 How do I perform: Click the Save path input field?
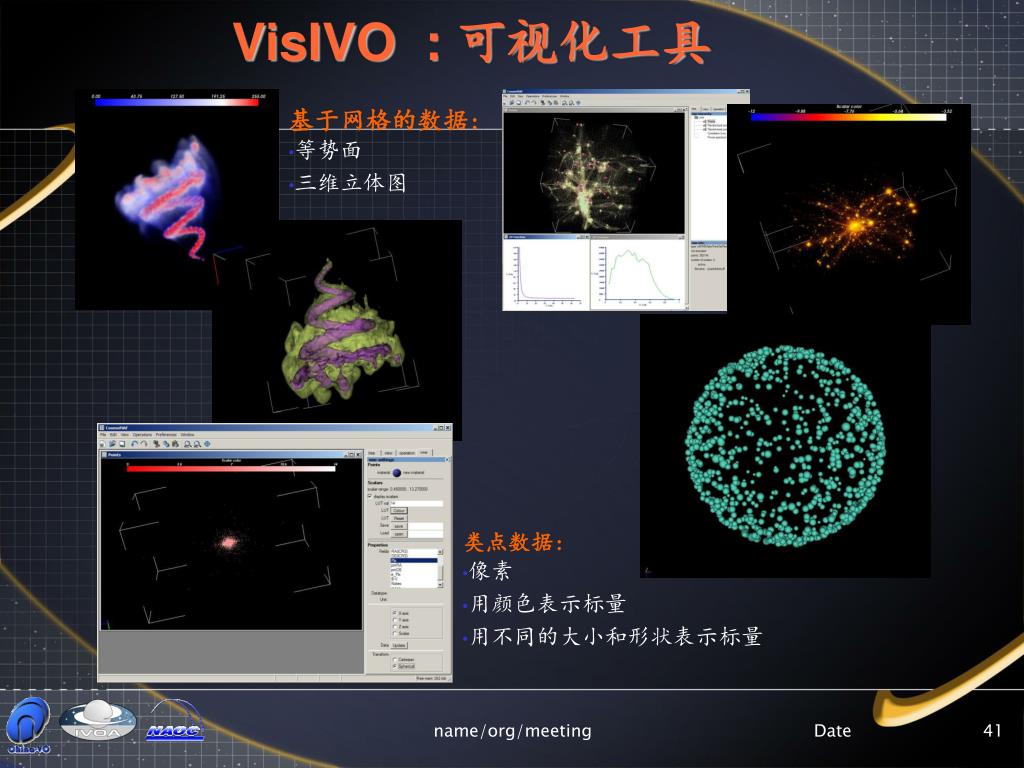425,526
